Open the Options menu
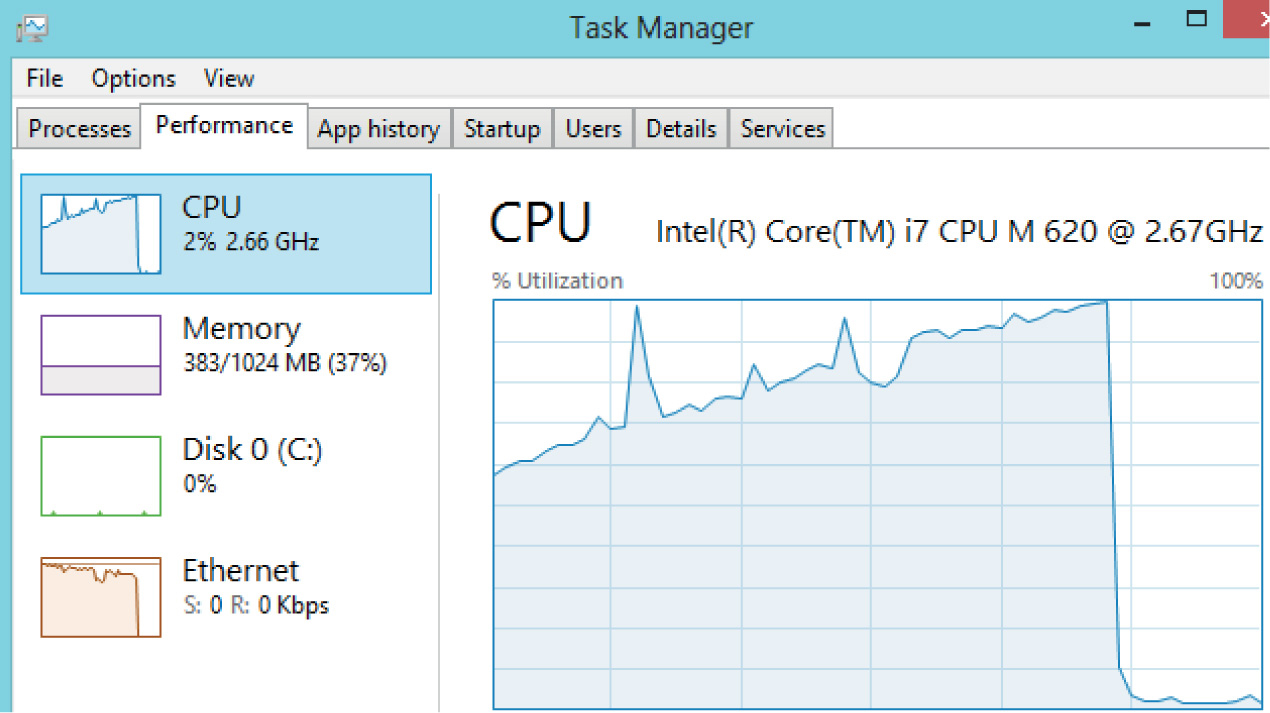The image size is (1270, 713). pos(133,79)
